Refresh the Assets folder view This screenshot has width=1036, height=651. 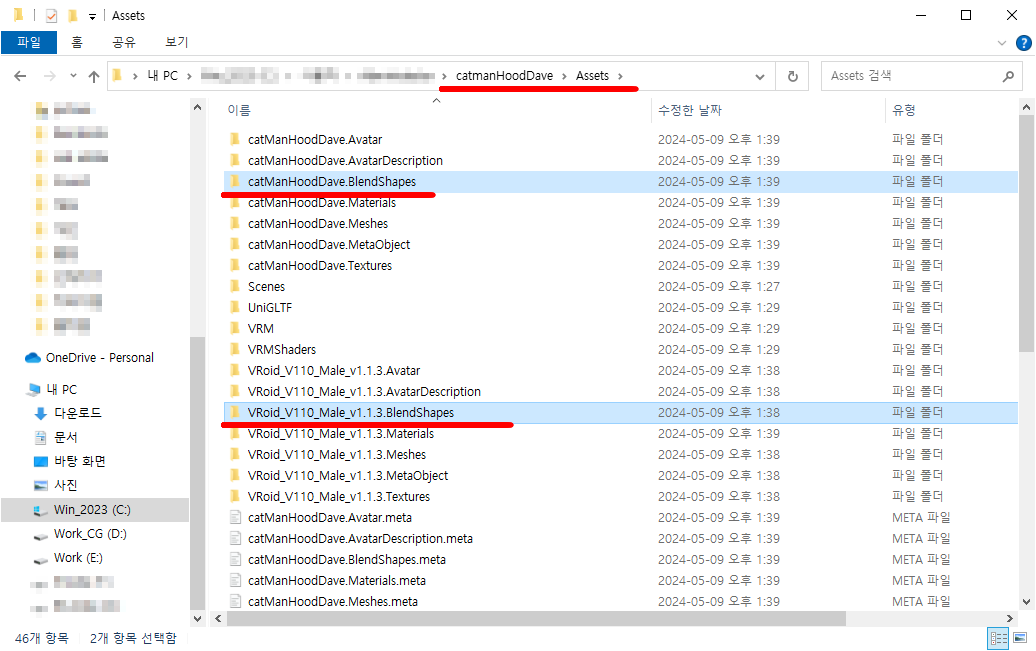(x=793, y=77)
